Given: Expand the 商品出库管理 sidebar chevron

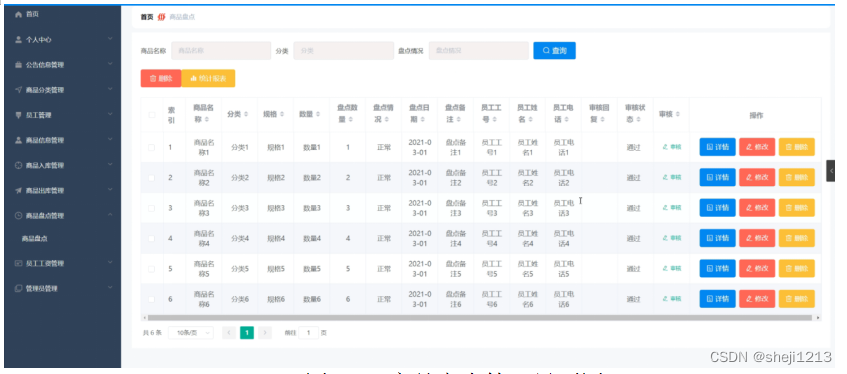Looking at the screenshot, I should (x=110, y=190).
